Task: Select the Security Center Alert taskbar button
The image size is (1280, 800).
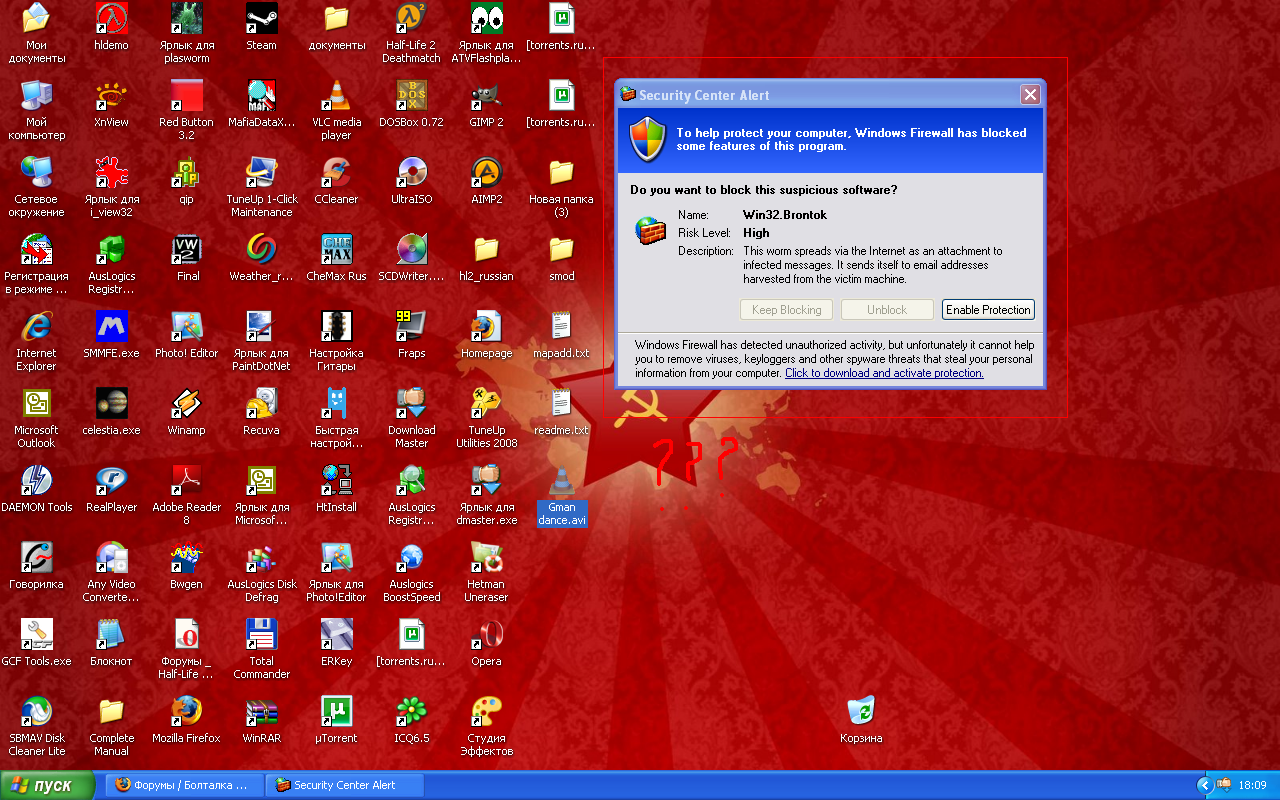Action: (x=345, y=785)
